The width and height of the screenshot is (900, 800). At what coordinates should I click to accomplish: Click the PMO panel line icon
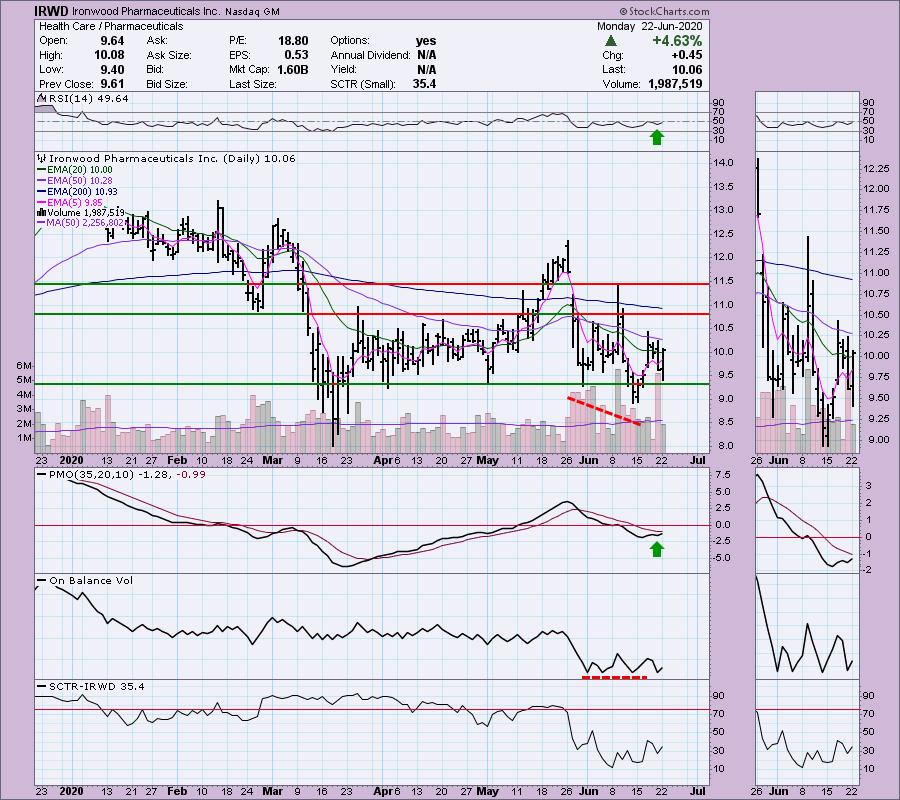pos(41,475)
